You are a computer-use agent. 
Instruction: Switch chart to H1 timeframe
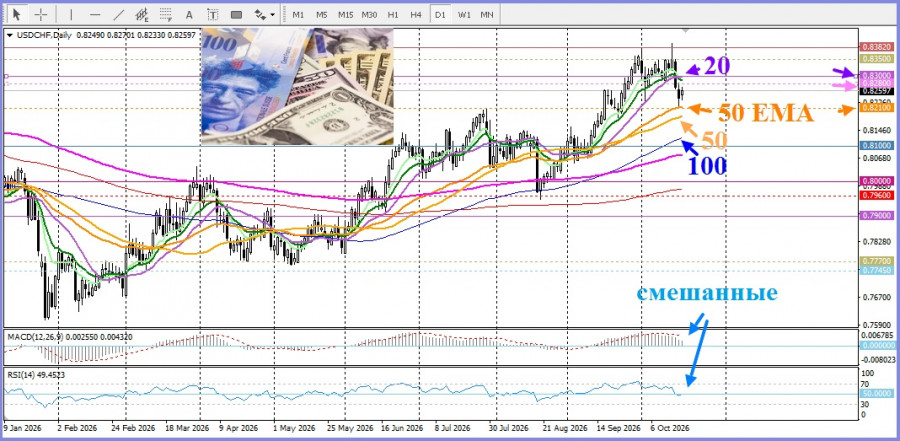pyautogui.click(x=393, y=14)
